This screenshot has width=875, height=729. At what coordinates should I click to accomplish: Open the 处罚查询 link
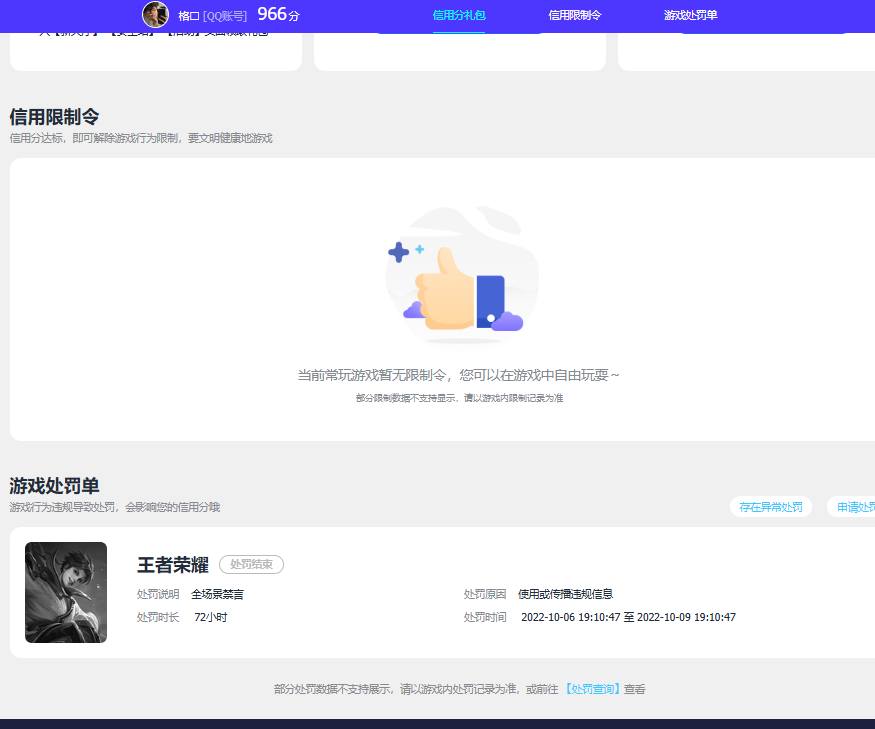(x=591, y=689)
